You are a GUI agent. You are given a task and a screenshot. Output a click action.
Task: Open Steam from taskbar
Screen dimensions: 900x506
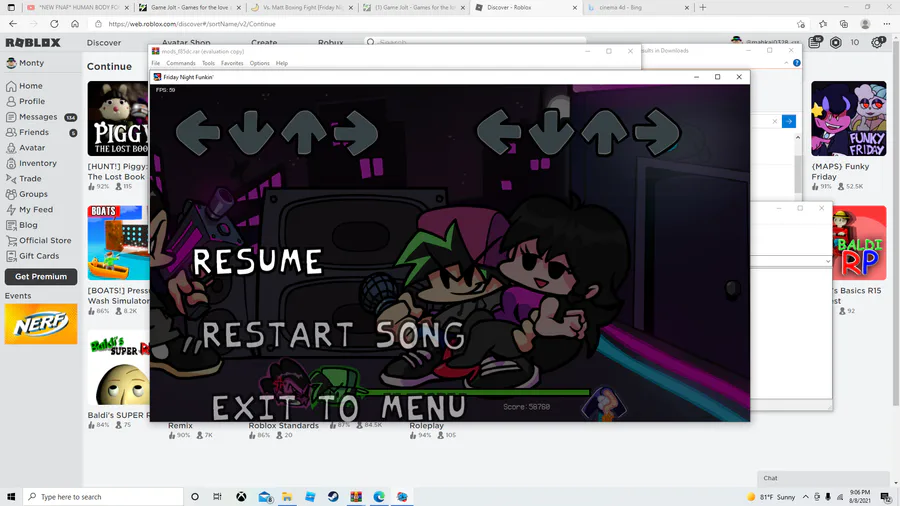(333, 497)
